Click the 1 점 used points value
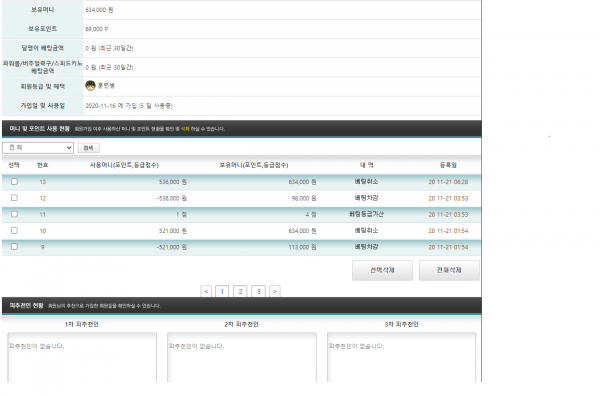This screenshot has height=396, width=600. point(181,215)
